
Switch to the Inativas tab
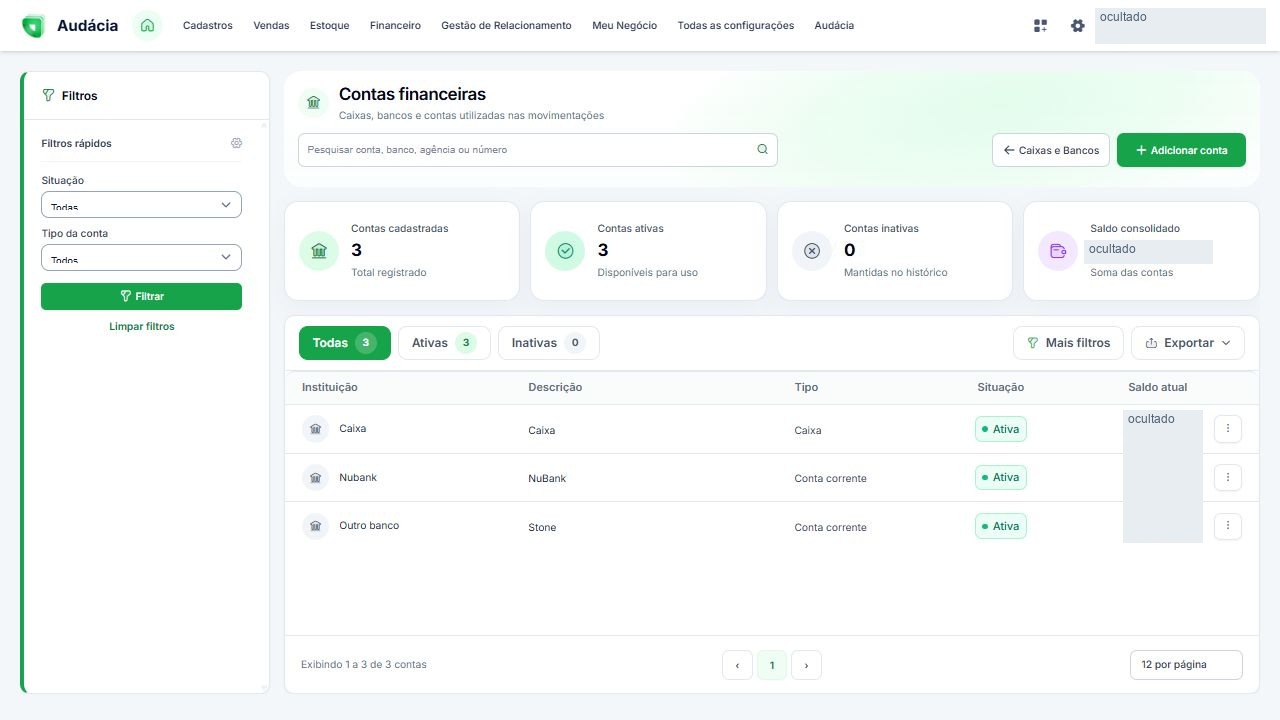pyautogui.click(x=549, y=343)
